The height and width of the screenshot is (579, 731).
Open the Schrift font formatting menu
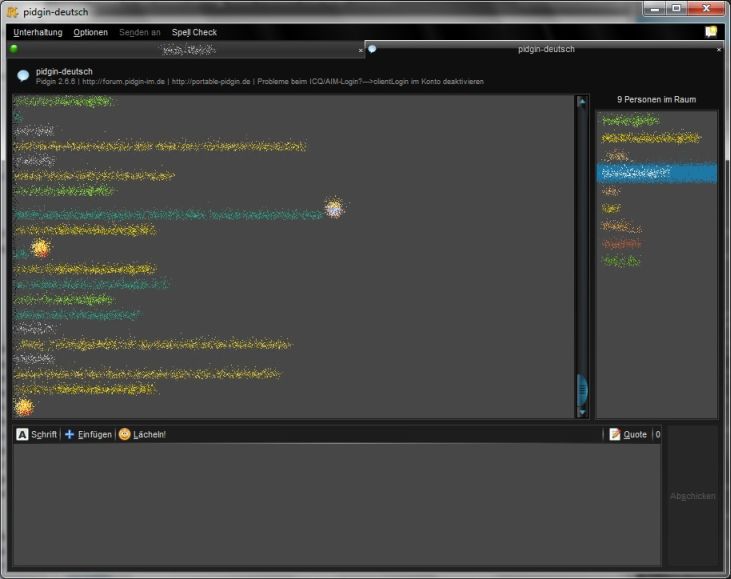37,435
